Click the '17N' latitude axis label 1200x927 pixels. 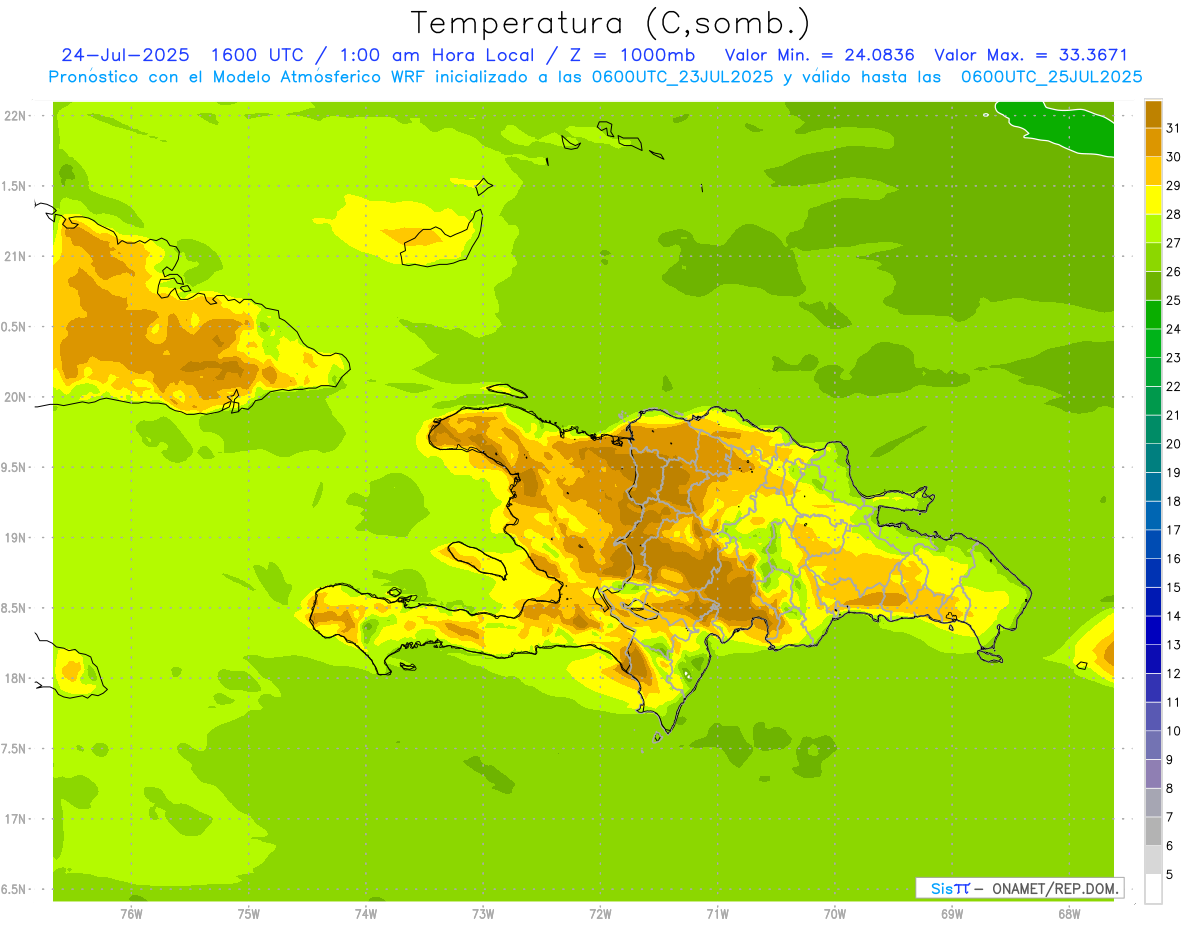[x=15, y=819]
